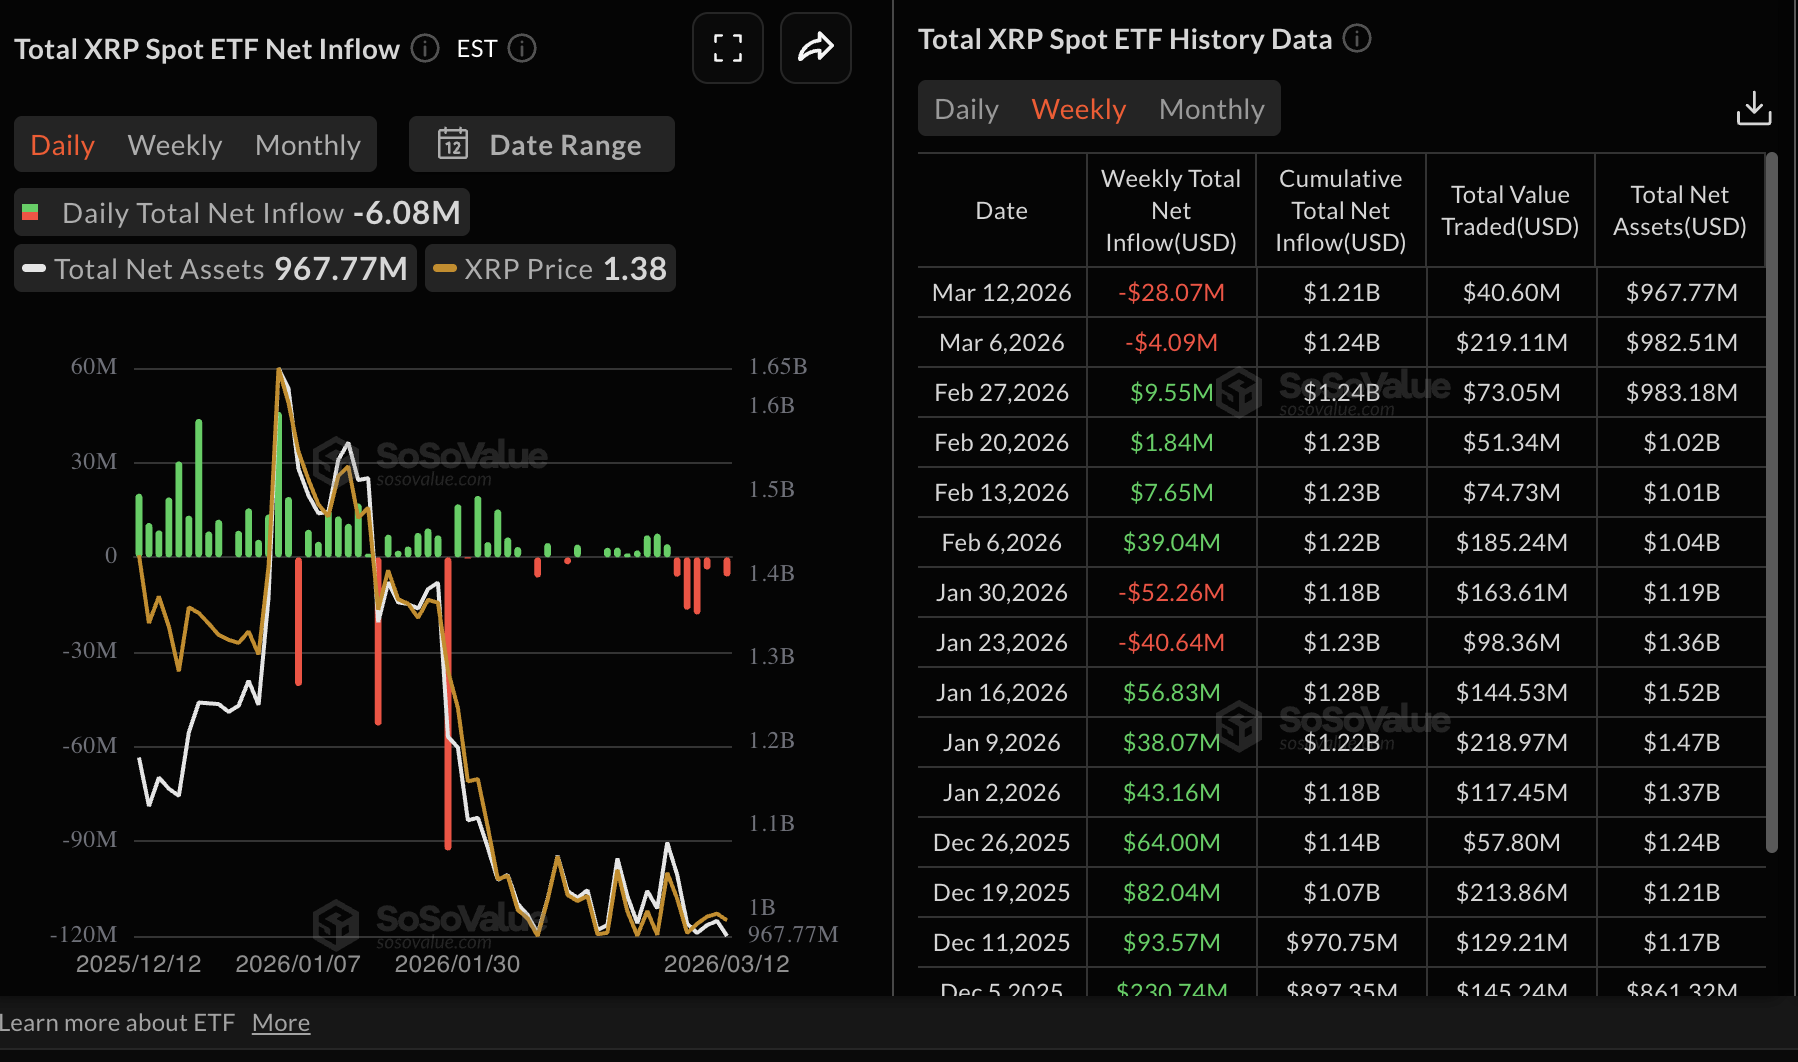The image size is (1798, 1062).
Task: Toggle XRP Price series visibility
Action: pos(551,269)
